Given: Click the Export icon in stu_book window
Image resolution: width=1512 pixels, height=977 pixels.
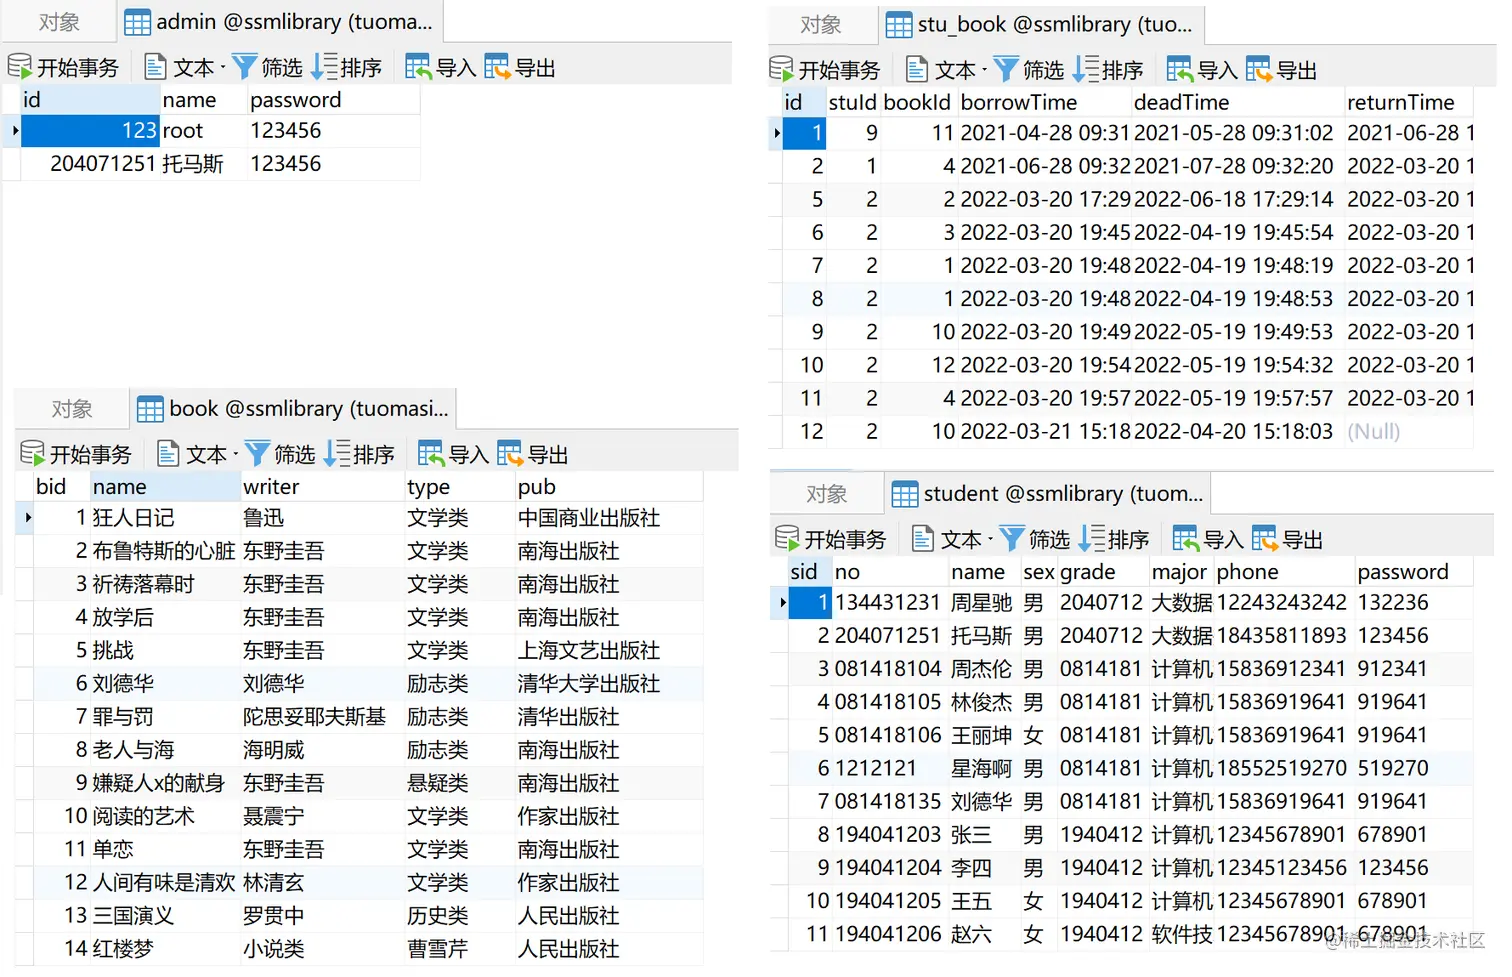Looking at the screenshot, I should pyautogui.click(x=1259, y=69).
